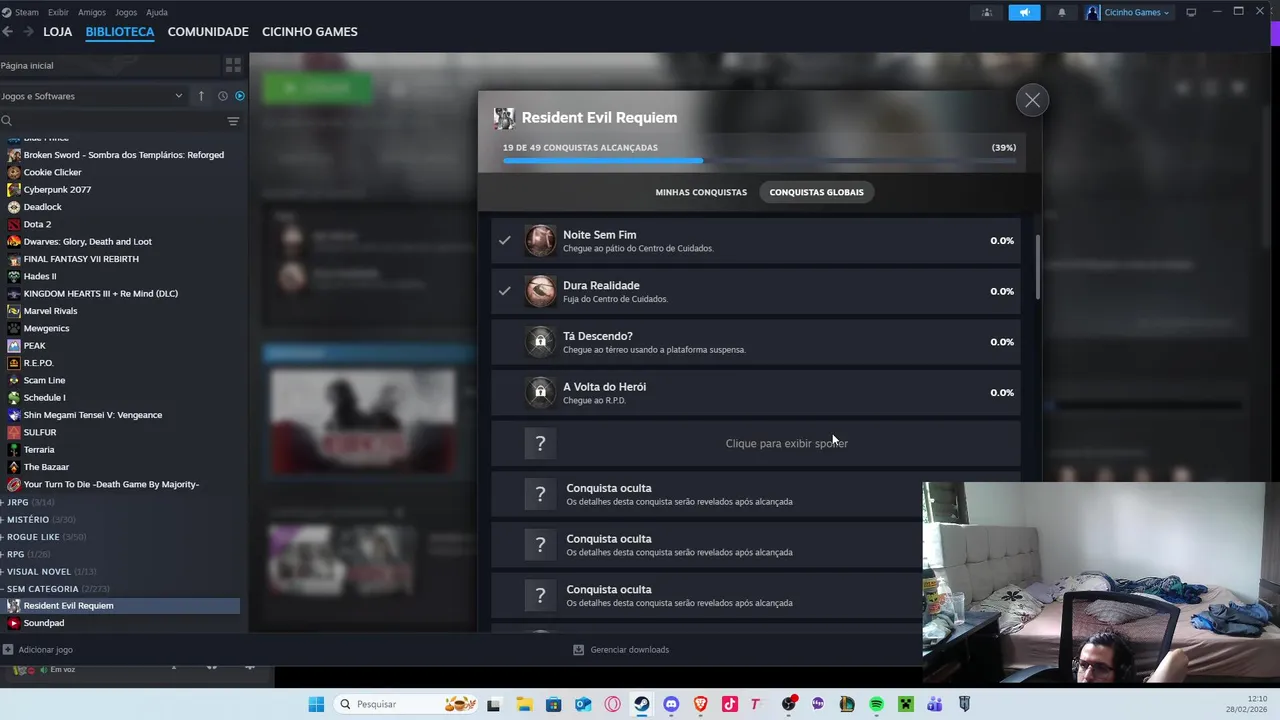Open the Ajuda menu
Image resolution: width=1280 pixels, height=720 pixels.
point(157,12)
